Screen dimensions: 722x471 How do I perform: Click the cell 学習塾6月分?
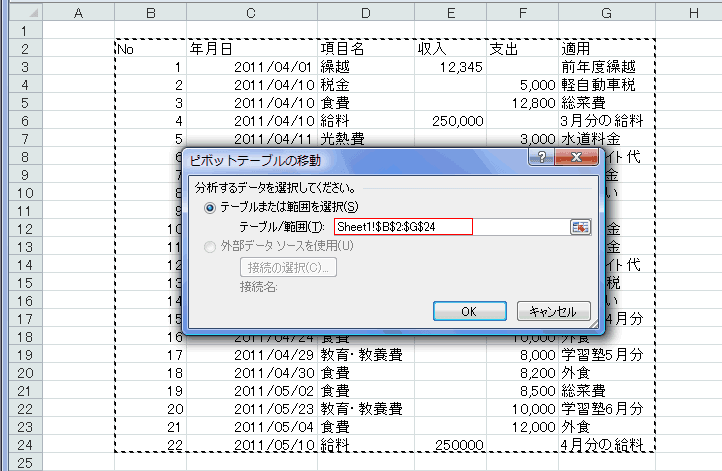coord(607,408)
